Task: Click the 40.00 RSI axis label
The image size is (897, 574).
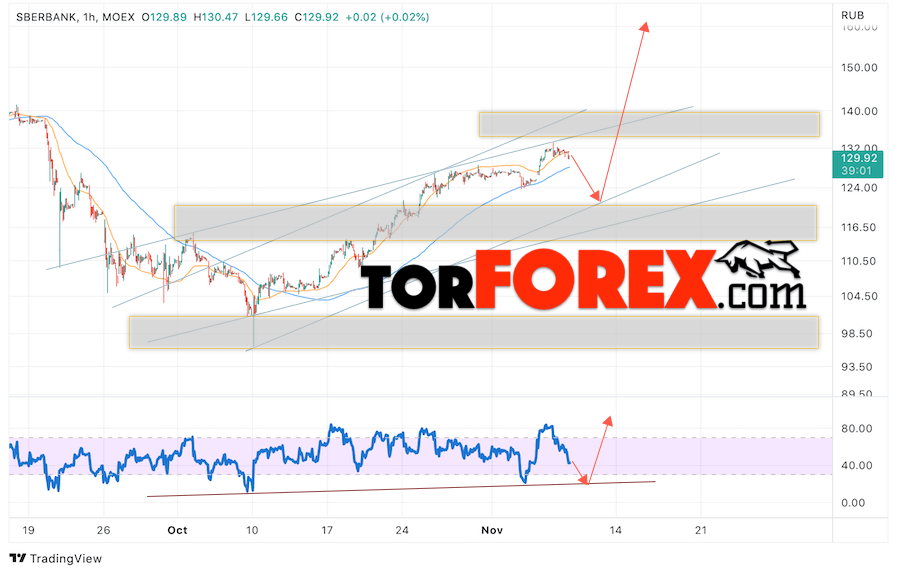Action: coord(856,466)
